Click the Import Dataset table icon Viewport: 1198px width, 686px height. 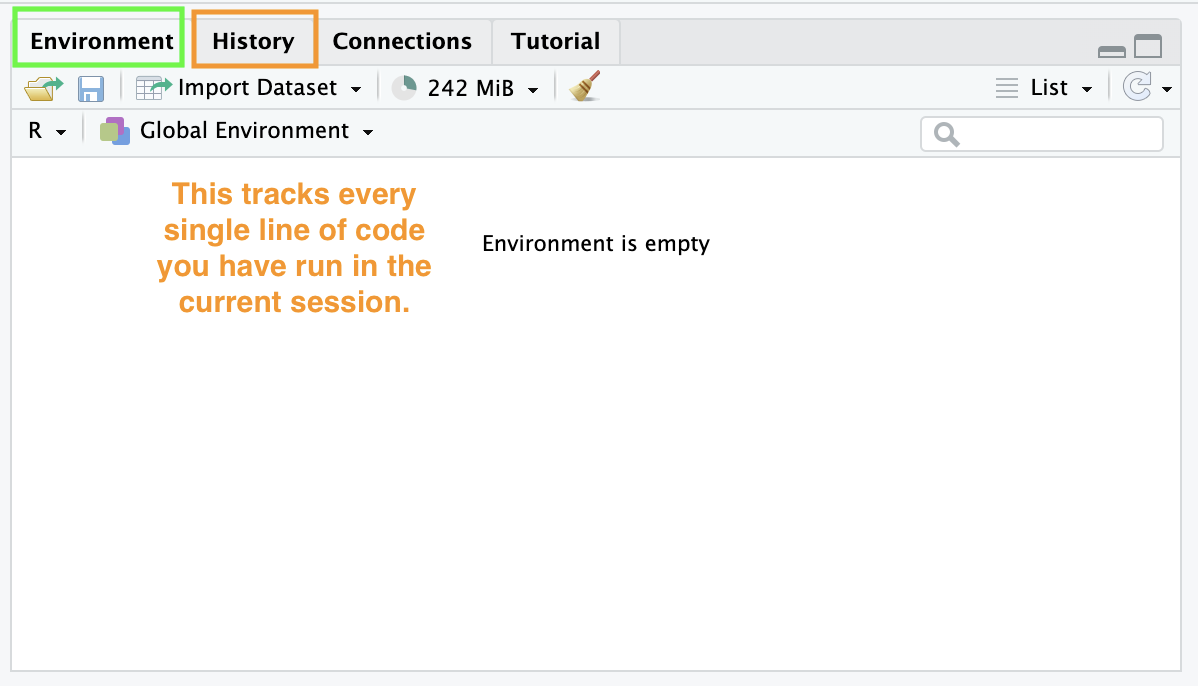pos(154,88)
